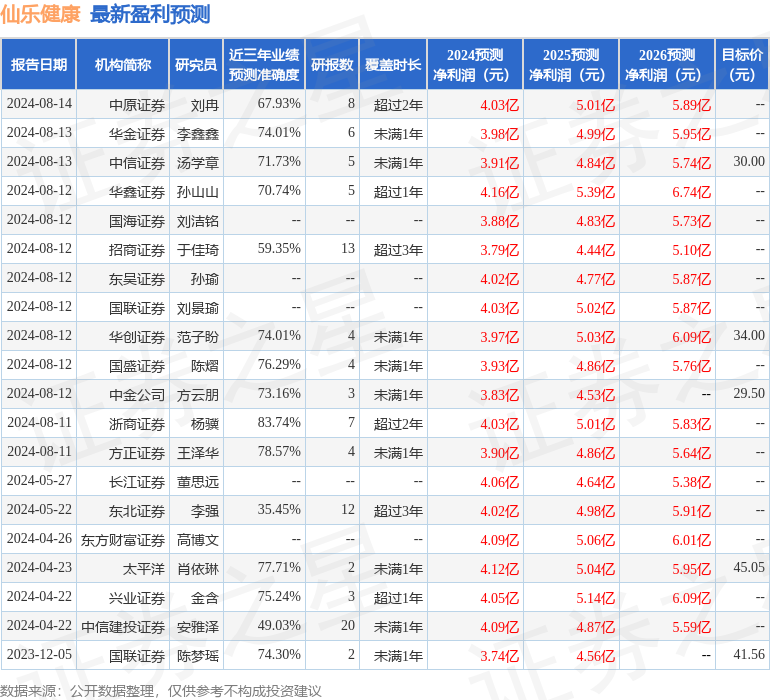Image resolution: width=770 pixels, height=700 pixels.
Task: Select the 机构简称 column header
Action: tap(123, 64)
